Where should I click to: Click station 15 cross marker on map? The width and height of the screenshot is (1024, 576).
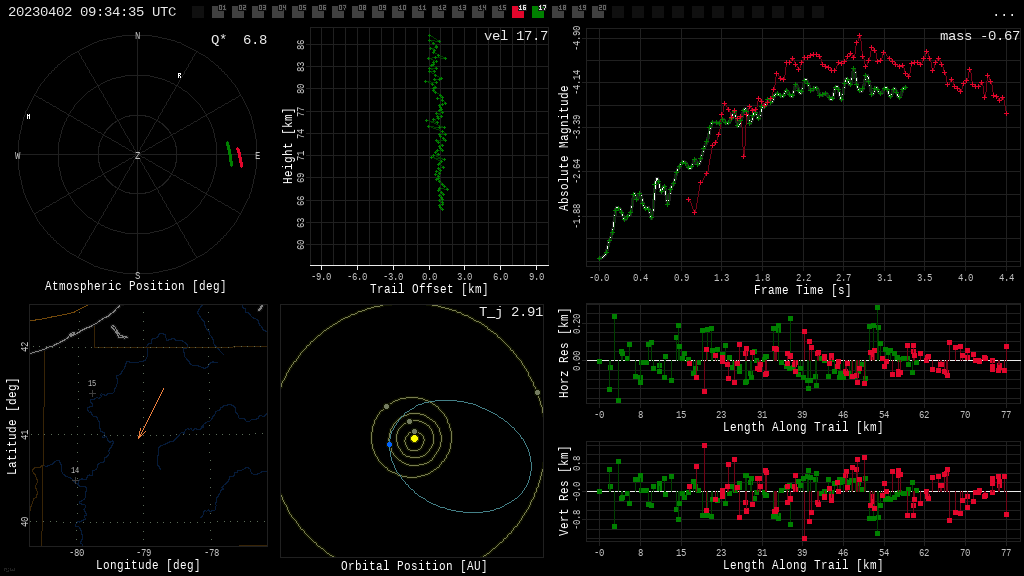(x=92, y=394)
